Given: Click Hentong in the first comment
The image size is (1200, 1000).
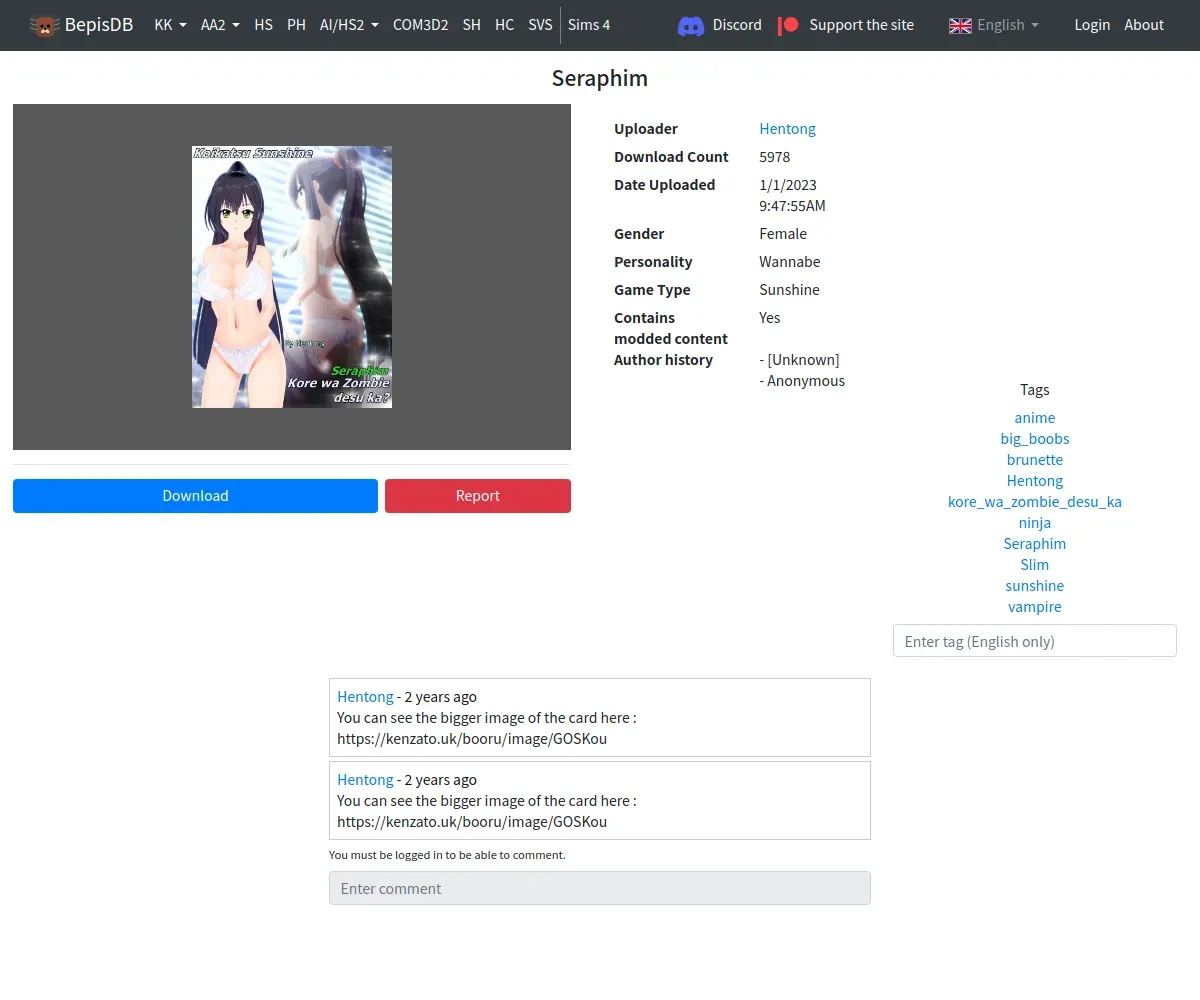Looking at the screenshot, I should (365, 697).
